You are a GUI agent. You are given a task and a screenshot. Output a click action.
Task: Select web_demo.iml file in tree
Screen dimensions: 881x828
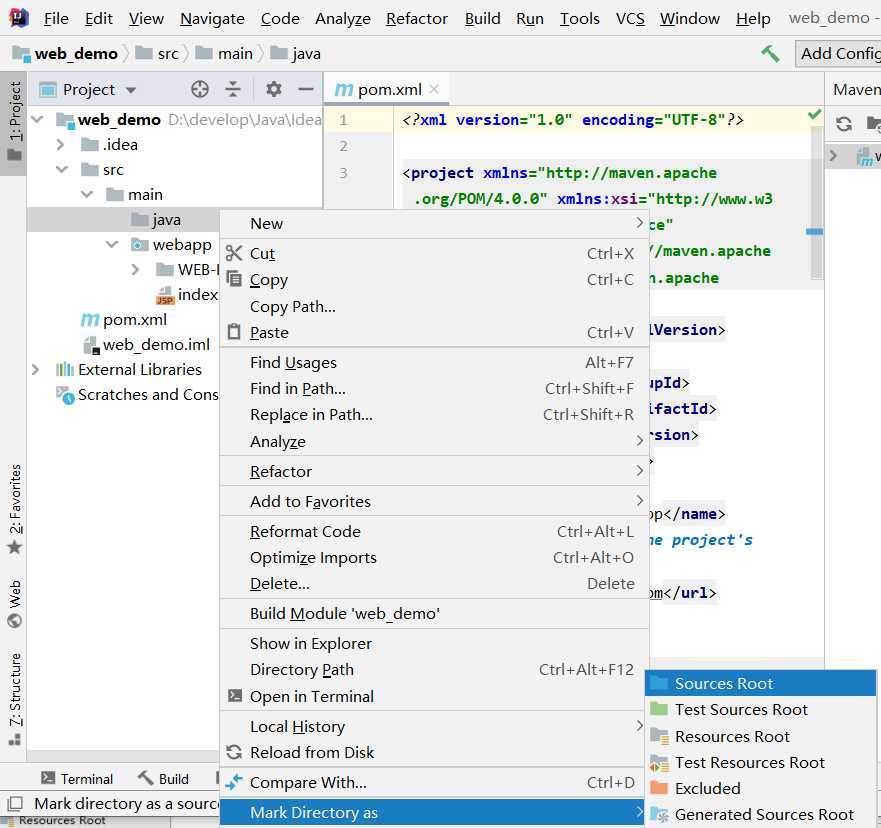pos(156,344)
